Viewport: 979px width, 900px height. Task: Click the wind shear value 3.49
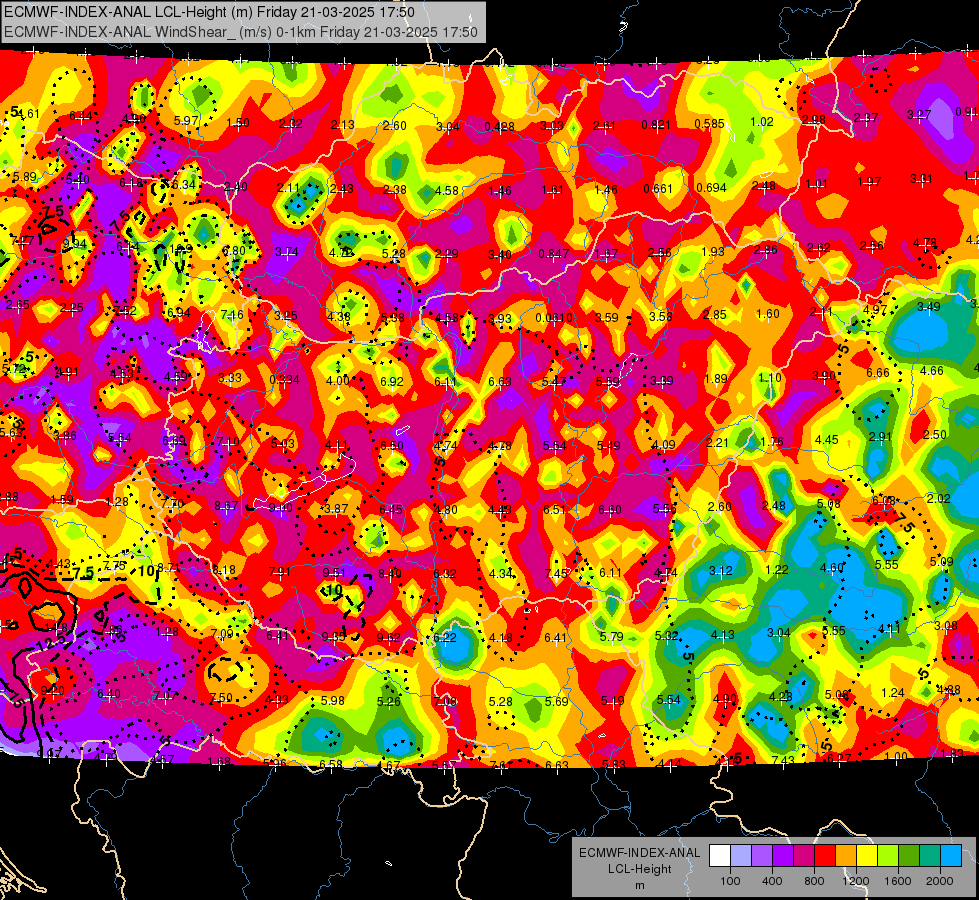928,307
